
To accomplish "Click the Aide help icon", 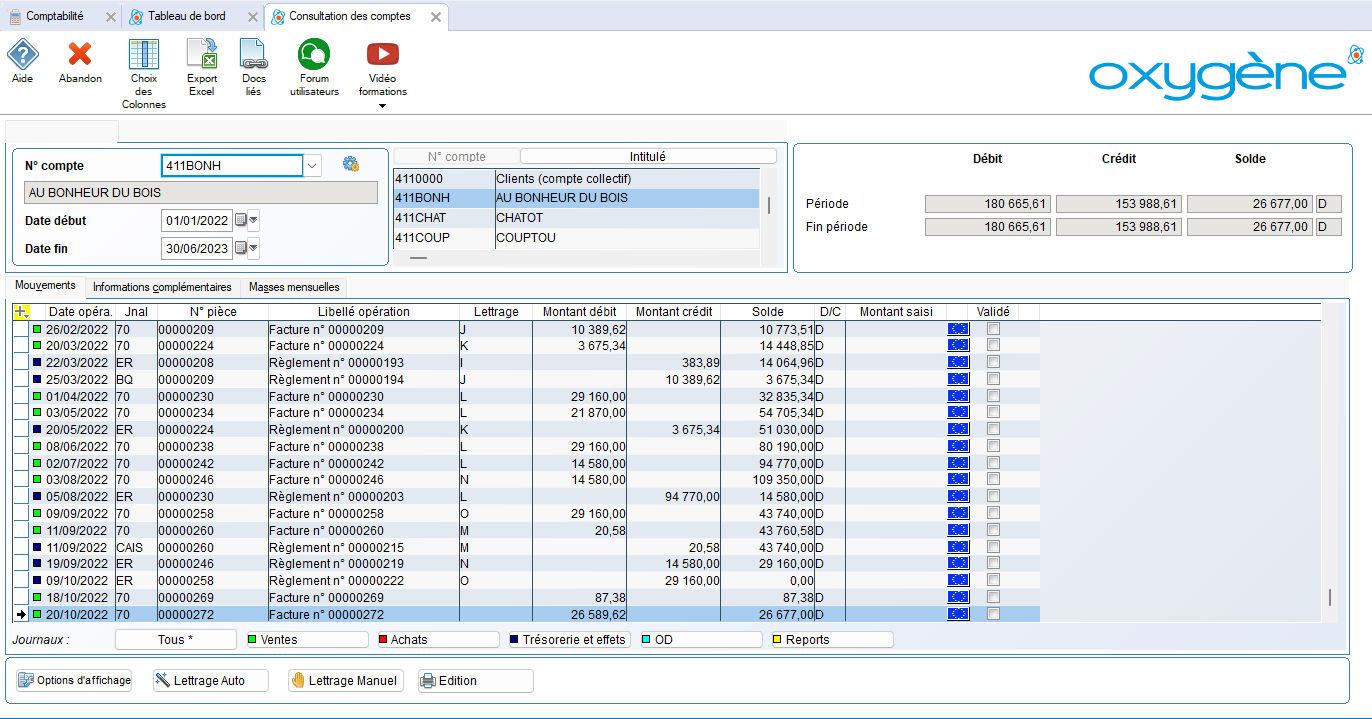I will 22,55.
